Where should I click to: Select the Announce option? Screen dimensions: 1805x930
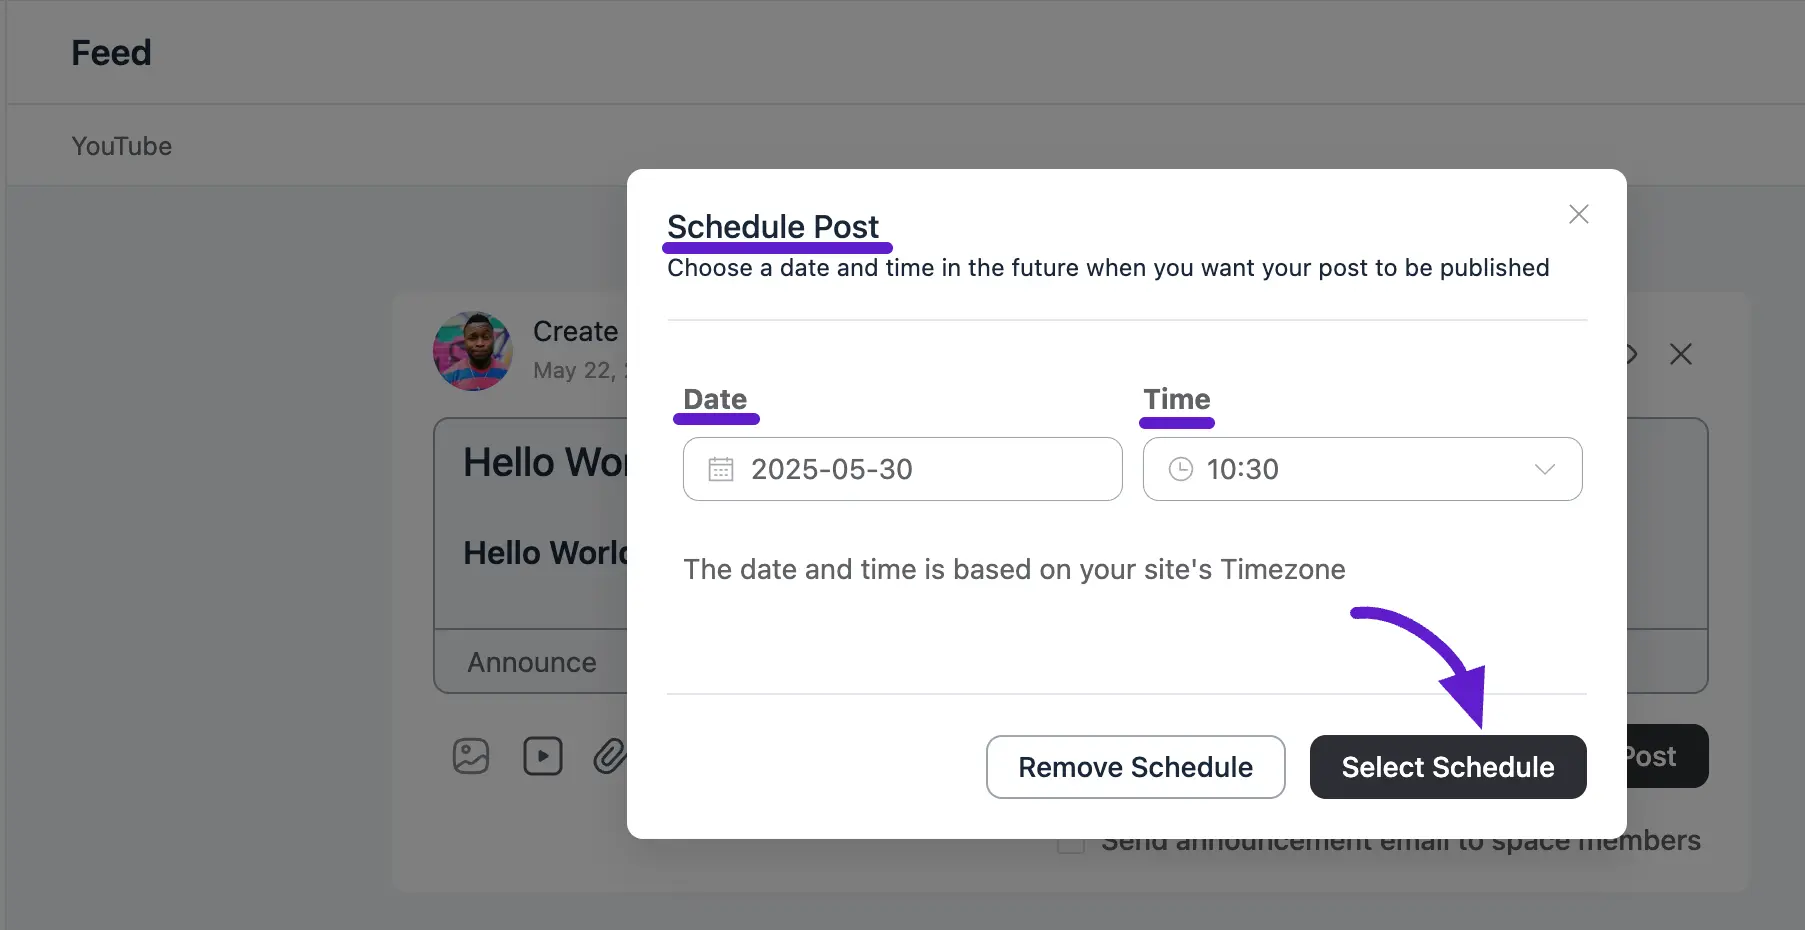coord(532,662)
